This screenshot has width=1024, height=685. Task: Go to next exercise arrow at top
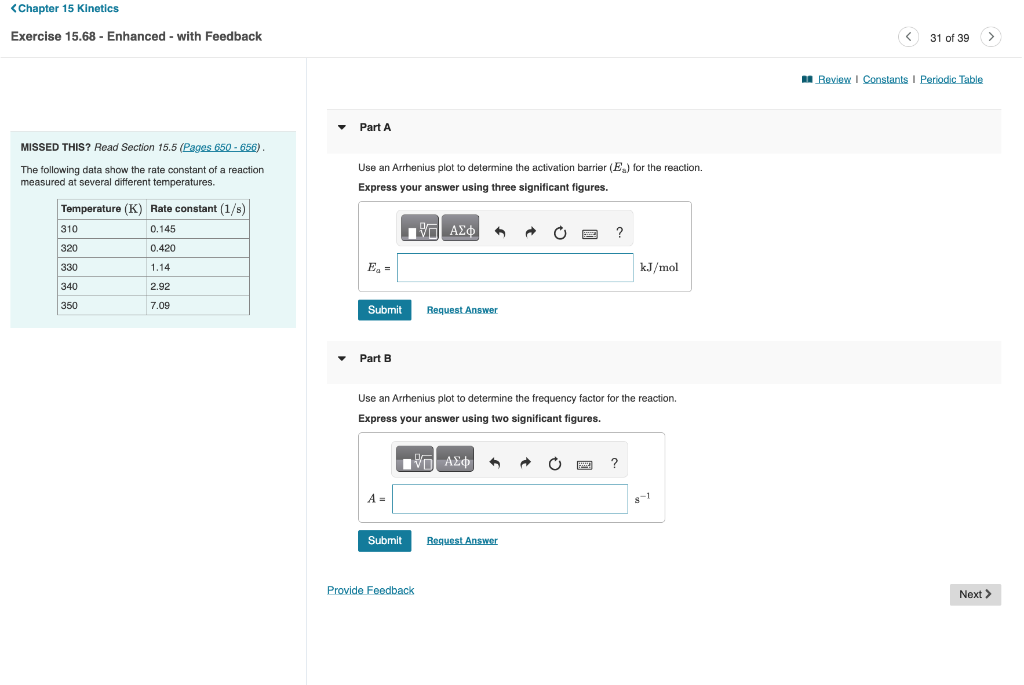click(991, 37)
